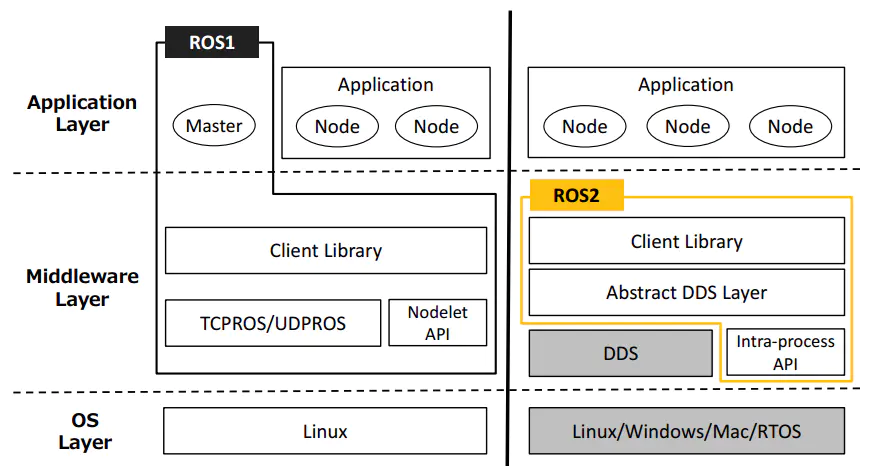Click the OS Layer heading
Image resolution: width=875 pixels, height=466 pixels.
pyautogui.click(x=84, y=431)
